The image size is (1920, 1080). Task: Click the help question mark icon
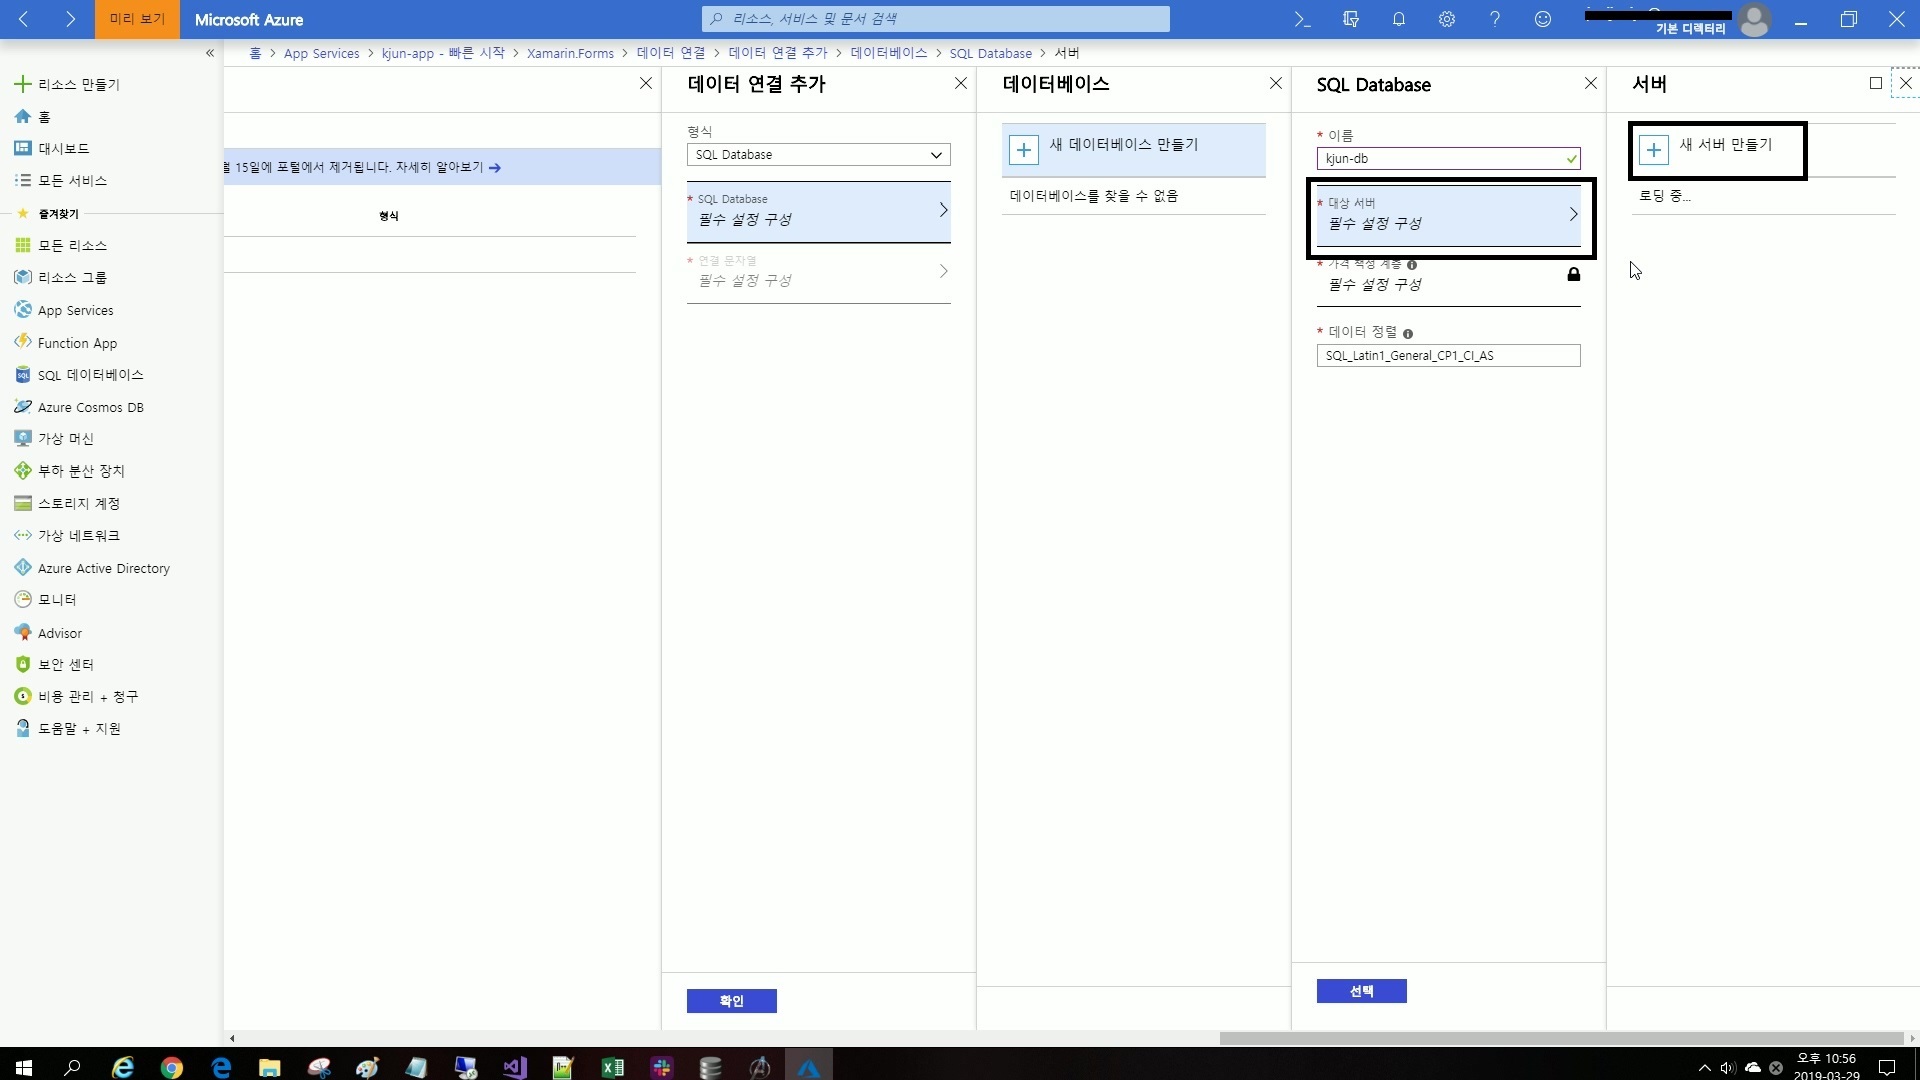click(x=1495, y=19)
